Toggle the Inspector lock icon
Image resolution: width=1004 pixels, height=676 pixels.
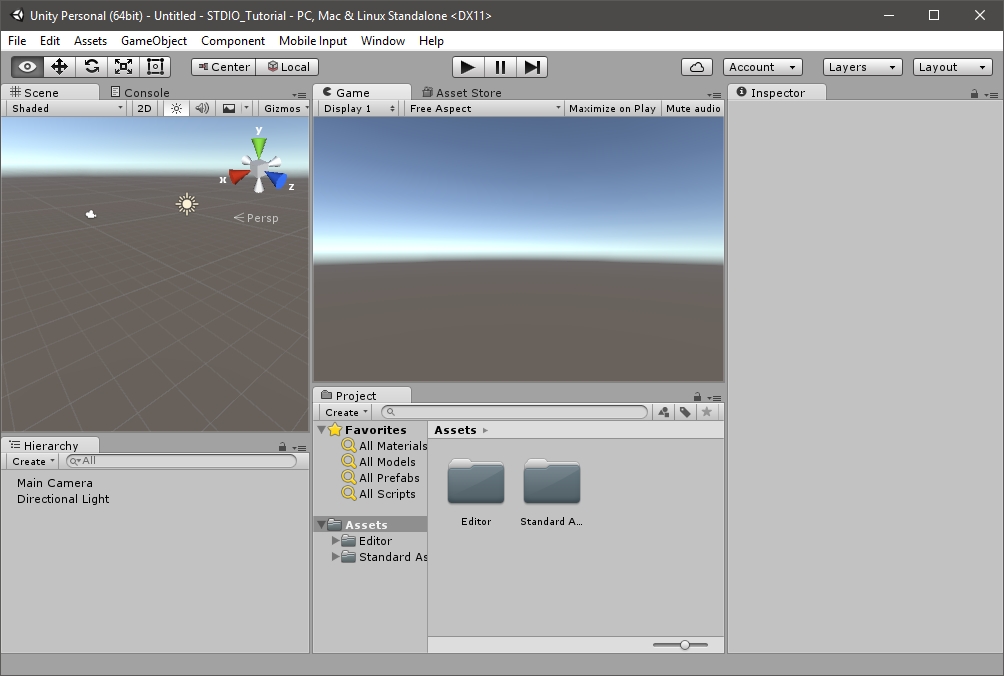(974, 94)
